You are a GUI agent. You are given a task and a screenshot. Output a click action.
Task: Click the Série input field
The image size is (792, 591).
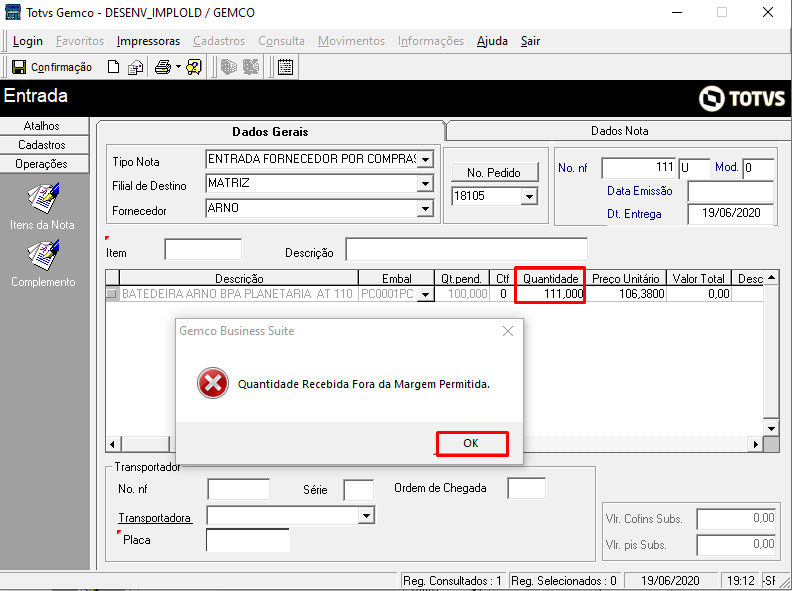[359, 489]
